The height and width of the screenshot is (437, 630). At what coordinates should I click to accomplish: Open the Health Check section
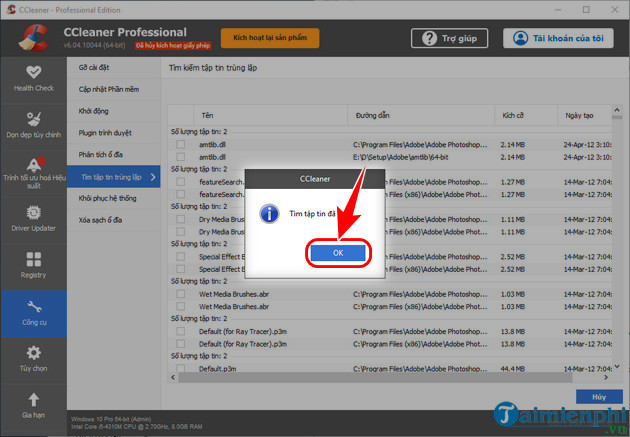tap(34, 79)
